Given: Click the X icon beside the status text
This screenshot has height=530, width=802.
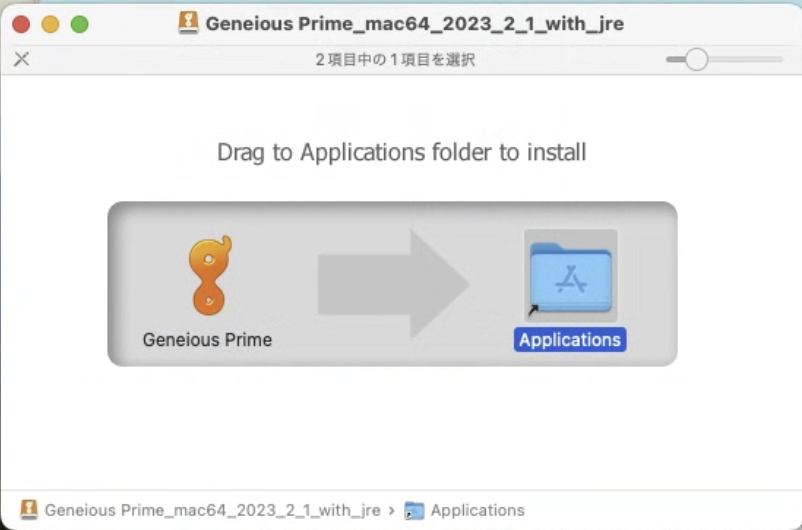Looking at the screenshot, I should point(21,59).
